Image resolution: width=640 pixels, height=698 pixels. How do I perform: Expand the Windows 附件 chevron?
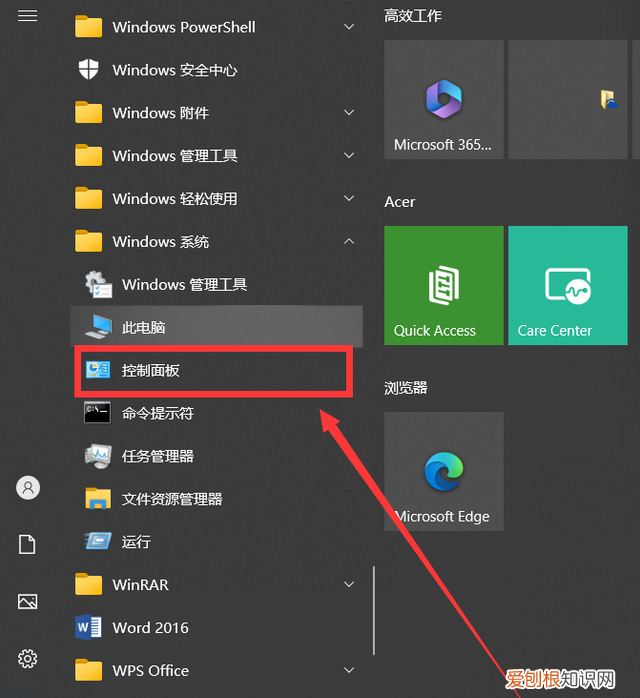click(x=349, y=112)
